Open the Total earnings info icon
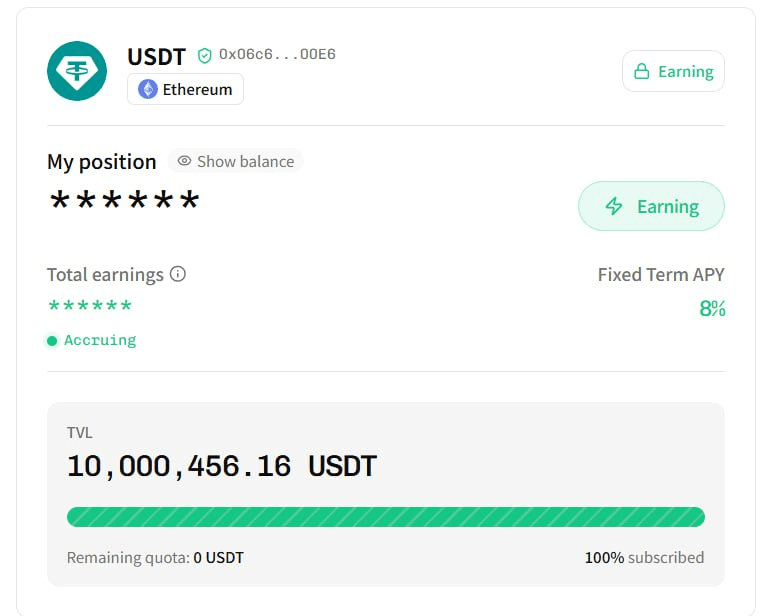This screenshot has width=769, height=616. (x=178, y=274)
